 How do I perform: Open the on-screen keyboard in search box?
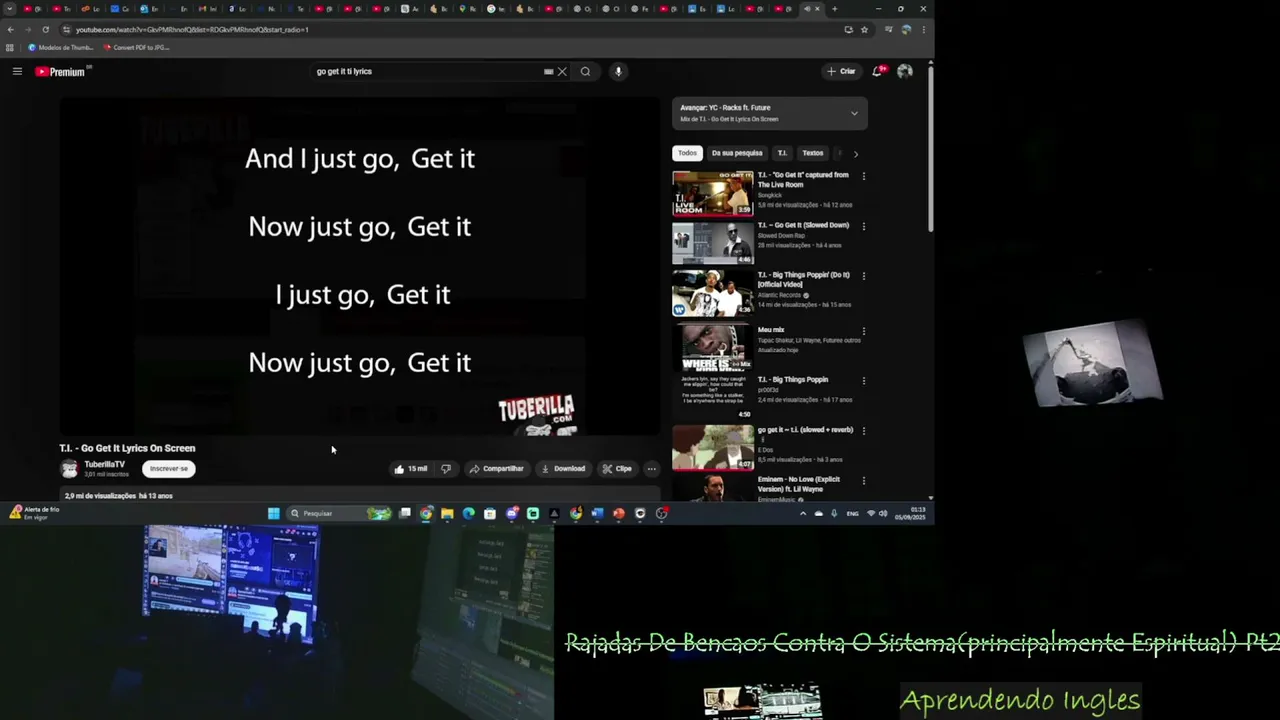548,71
